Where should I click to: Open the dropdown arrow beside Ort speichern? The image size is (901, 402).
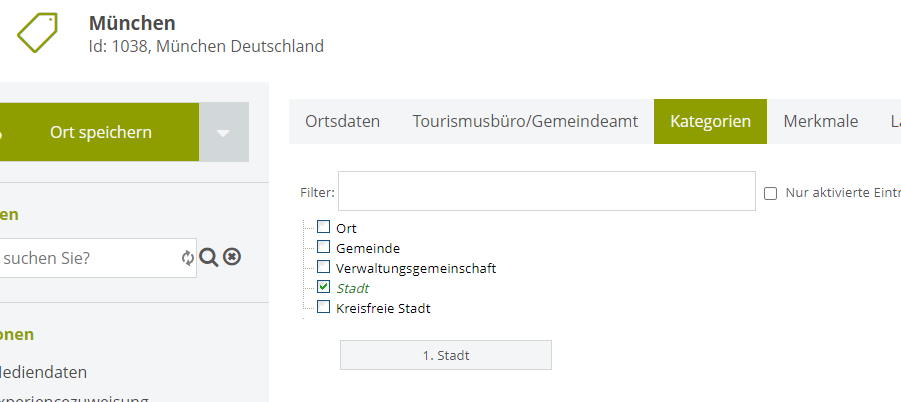[x=224, y=133]
